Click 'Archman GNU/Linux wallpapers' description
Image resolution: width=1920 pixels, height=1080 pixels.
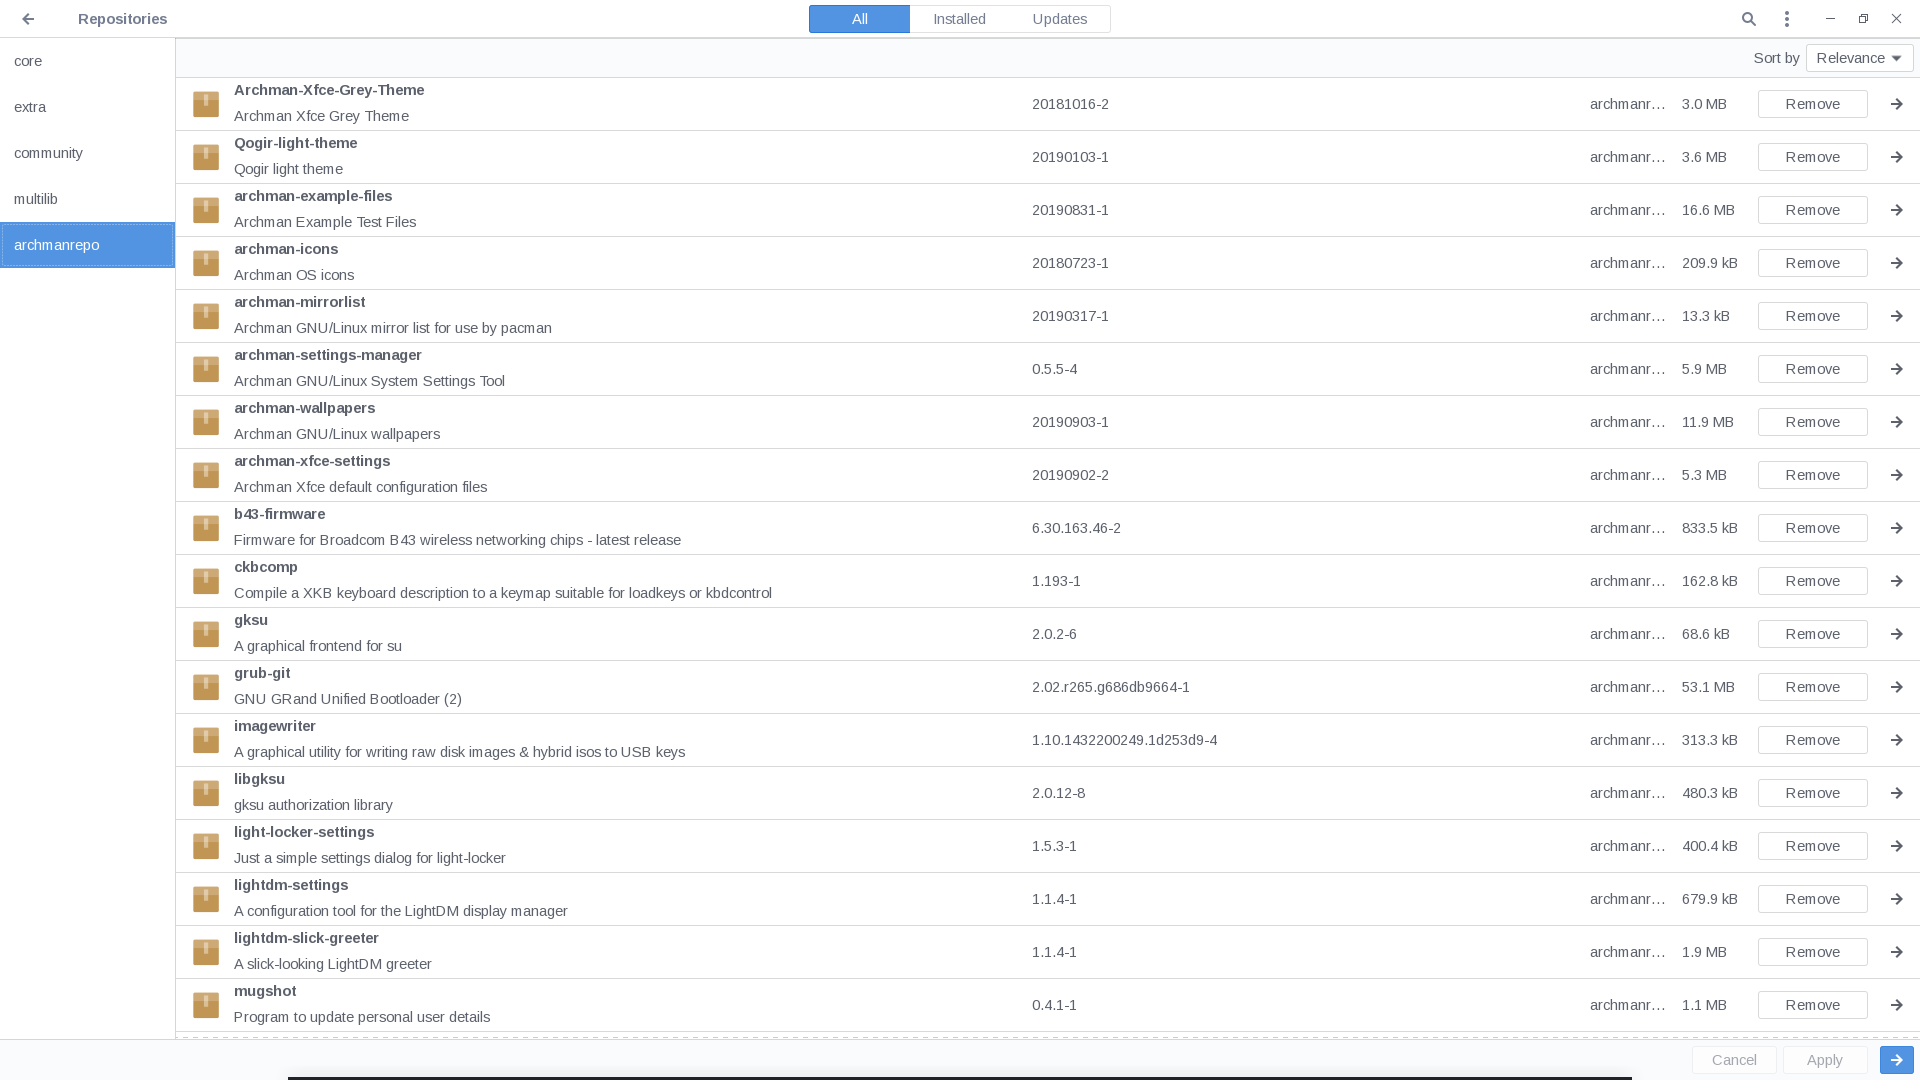click(x=337, y=434)
